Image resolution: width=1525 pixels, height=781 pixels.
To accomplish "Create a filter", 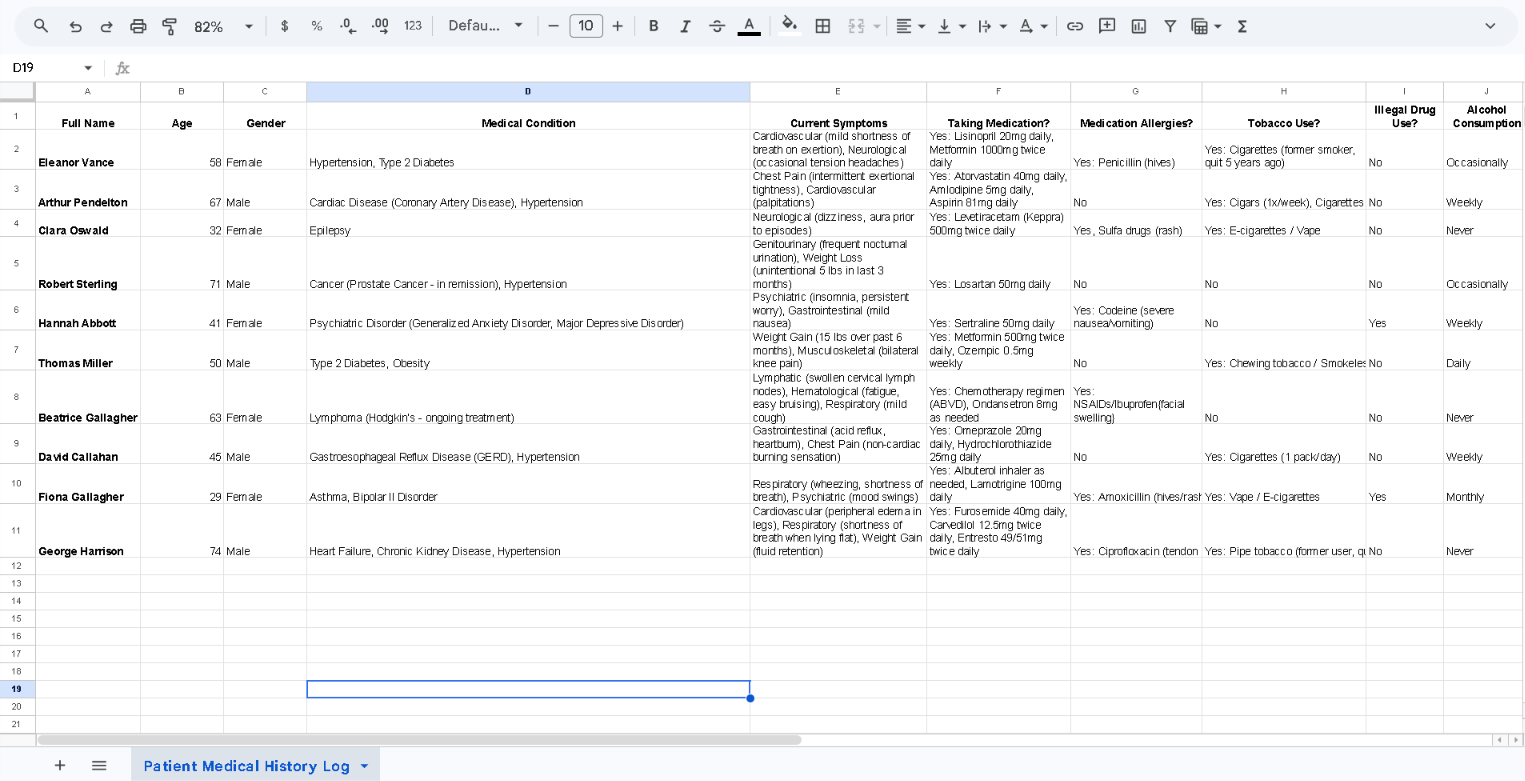I will tap(1170, 26).
